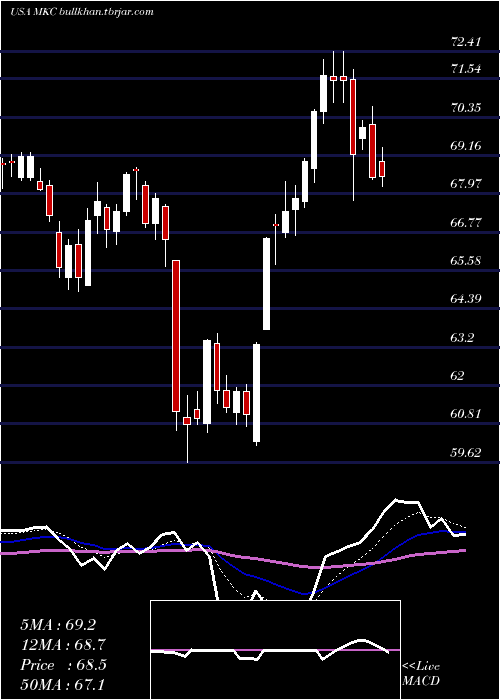Click the 71.54 price level label
Image resolution: width=500 pixels, height=700 pixels.
pyautogui.click(x=467, y=69)
